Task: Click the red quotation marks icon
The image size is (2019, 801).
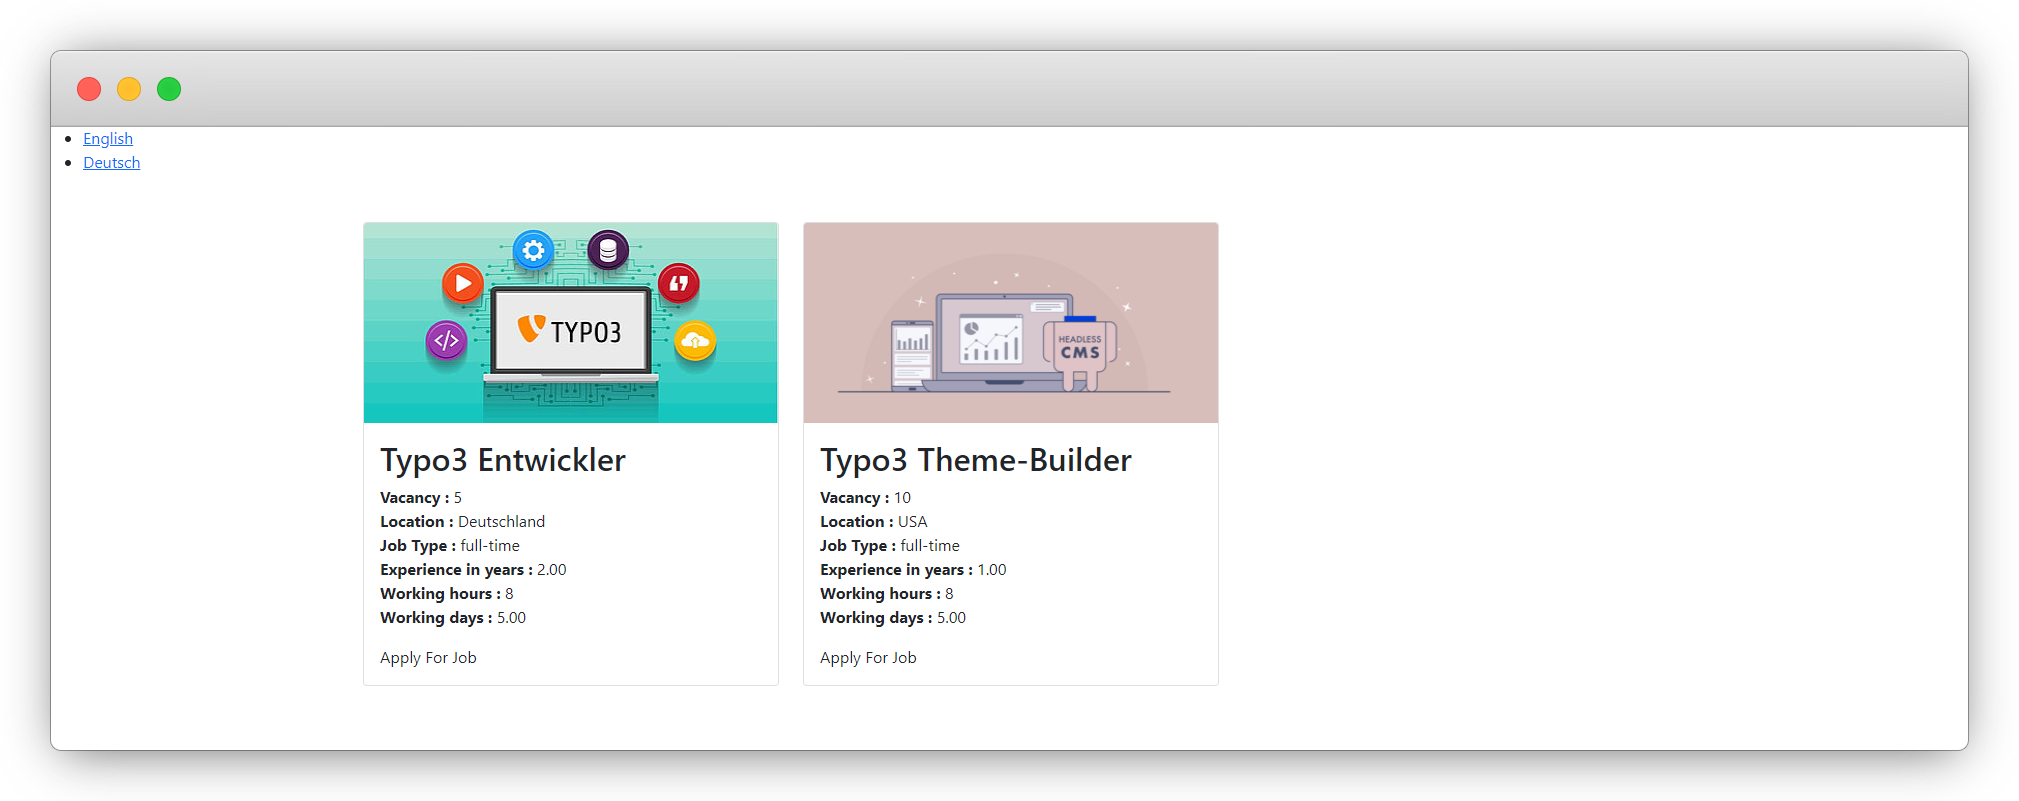Action: click(679, 284)
